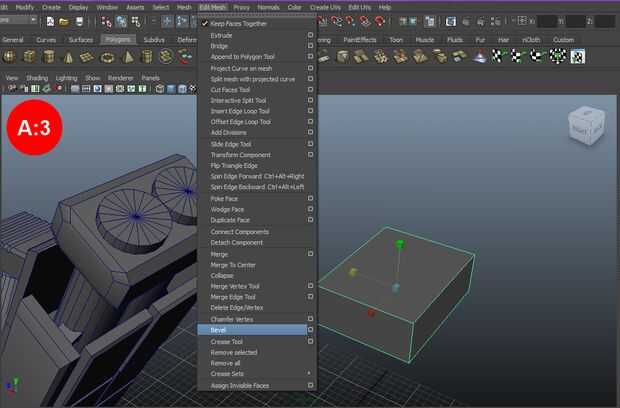Image resolution: width=620 pixels, height=408 pixels.
Task: Click the red X-axis manipulator handle
Action: click(x=371, y=312)
